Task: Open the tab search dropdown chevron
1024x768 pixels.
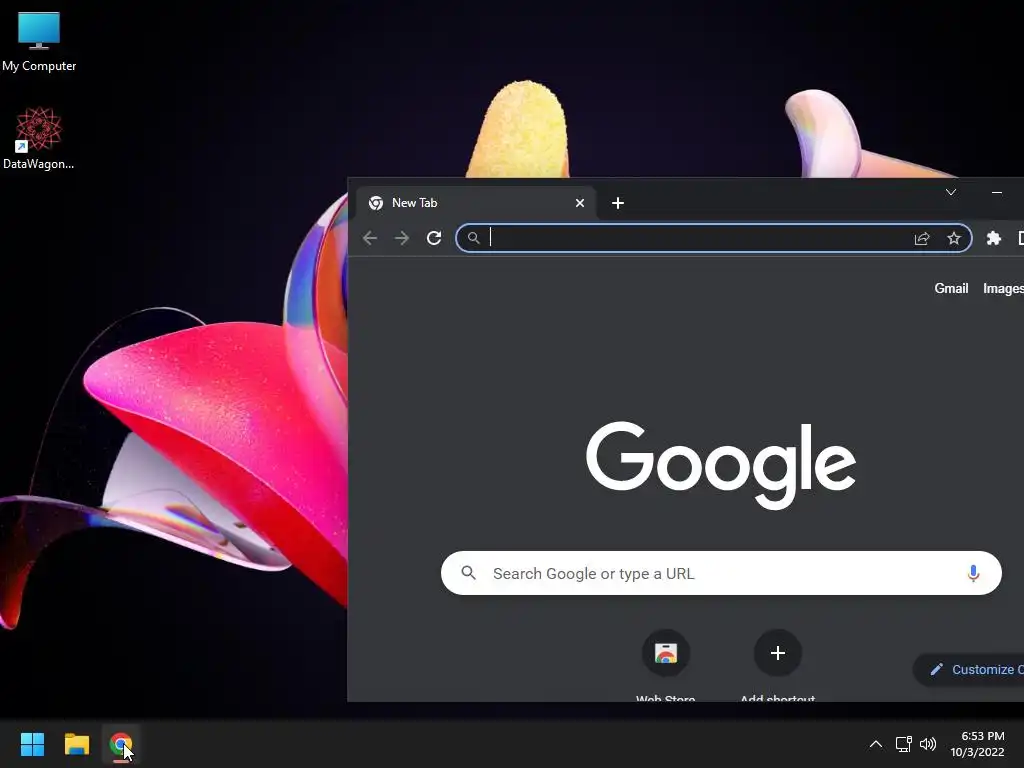Action: pos(951,192)
